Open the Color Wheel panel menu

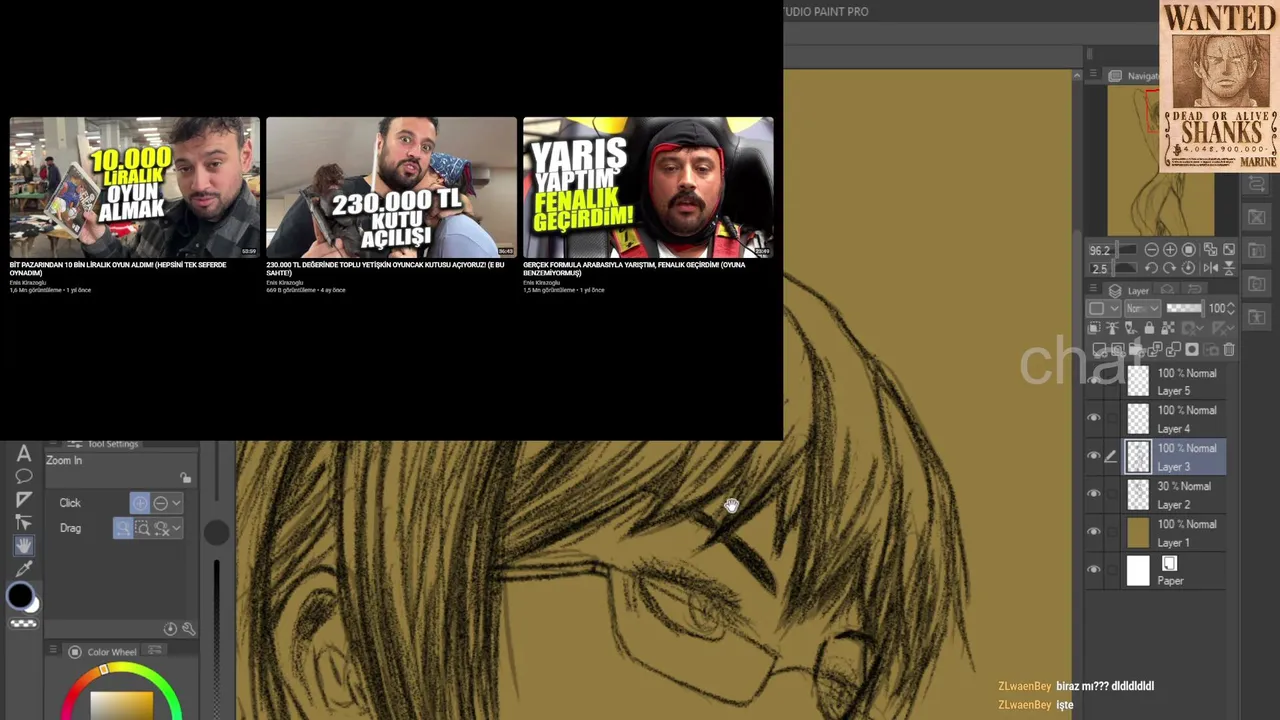pos(52,652)
